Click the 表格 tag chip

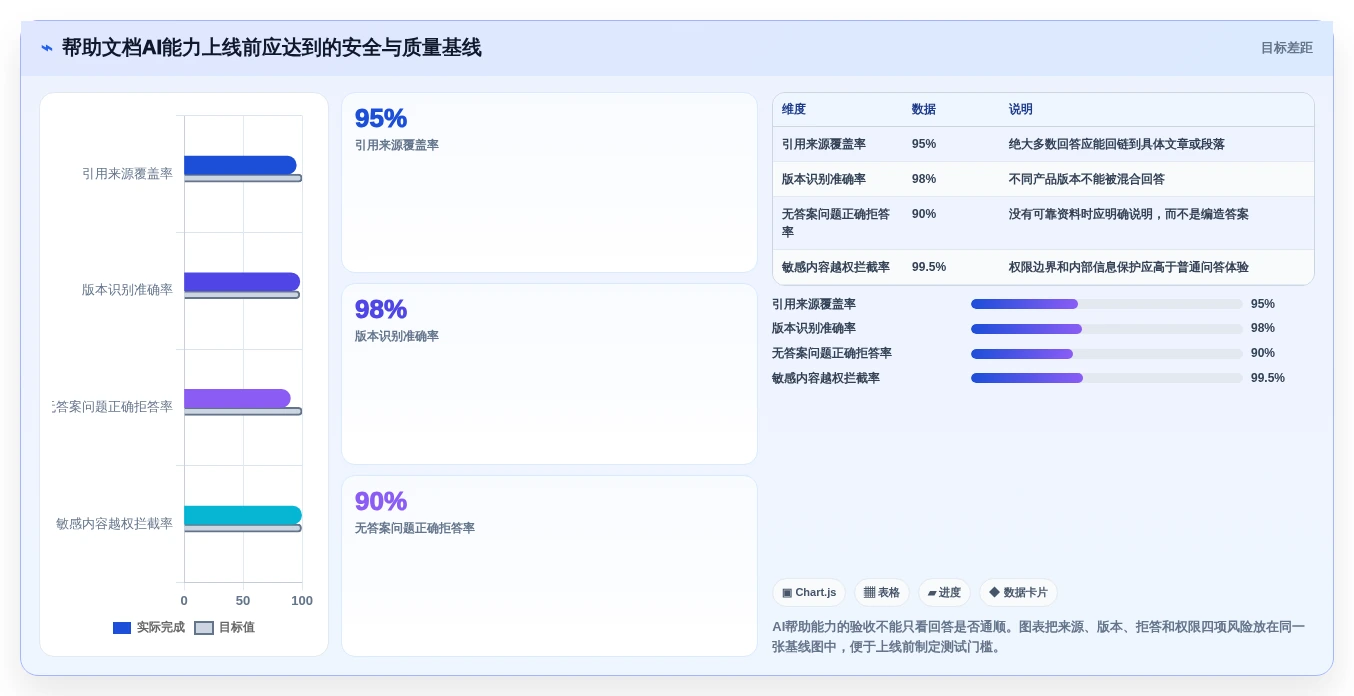tap(882, 593)
